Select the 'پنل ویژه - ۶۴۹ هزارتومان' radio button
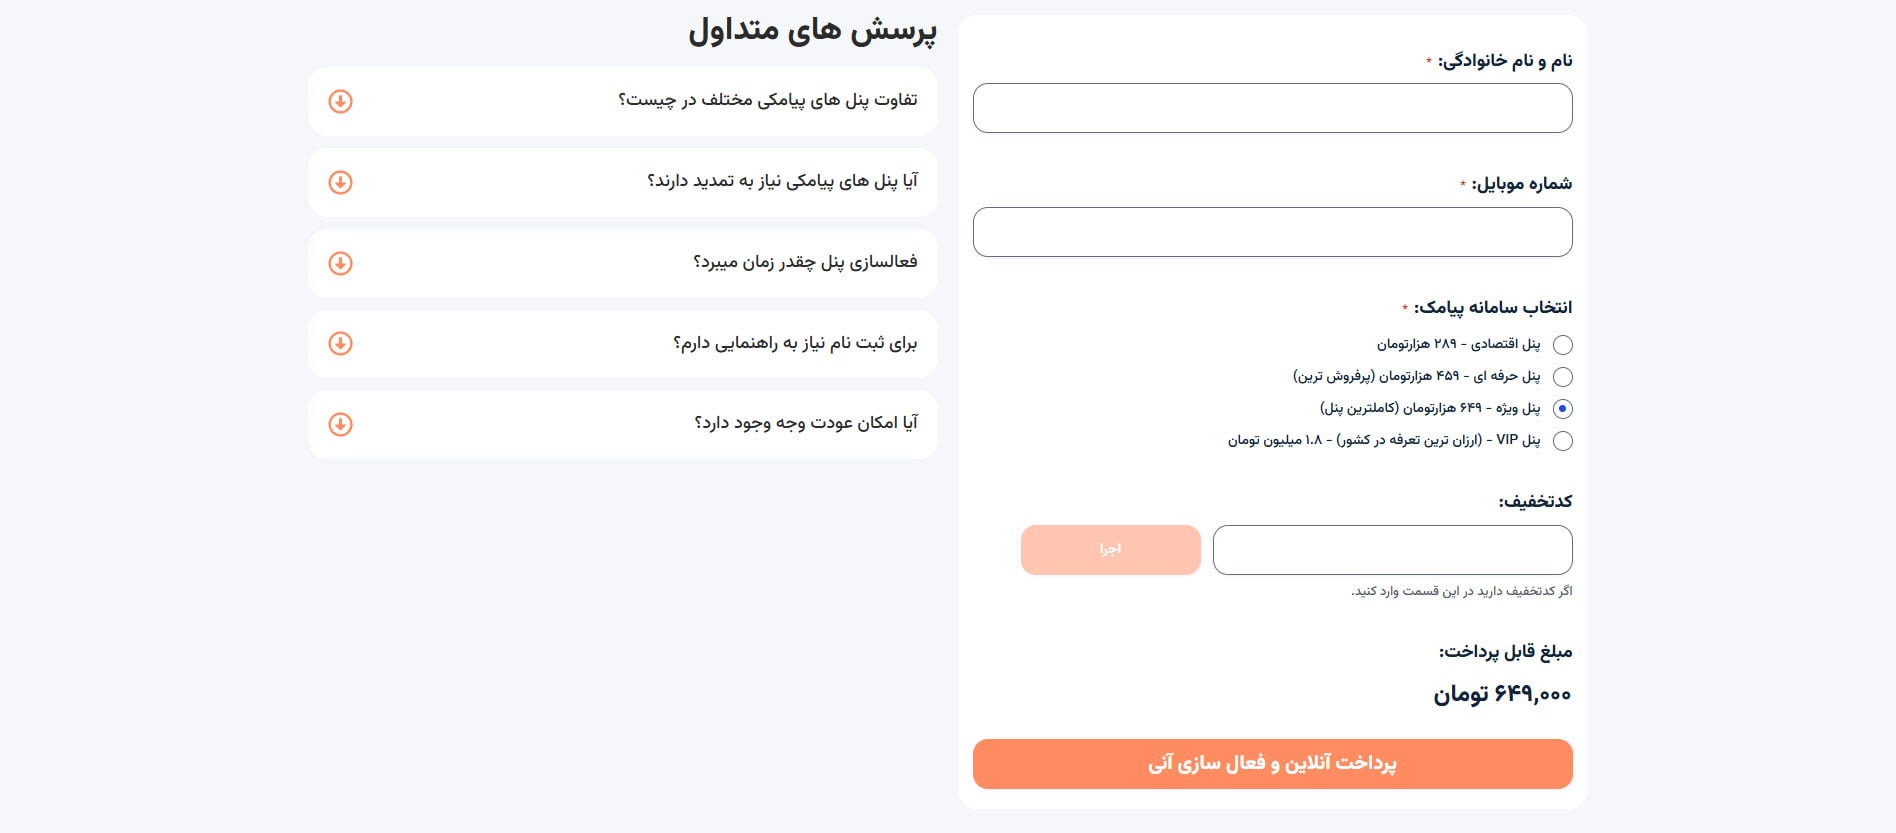 coord(1563,409)
